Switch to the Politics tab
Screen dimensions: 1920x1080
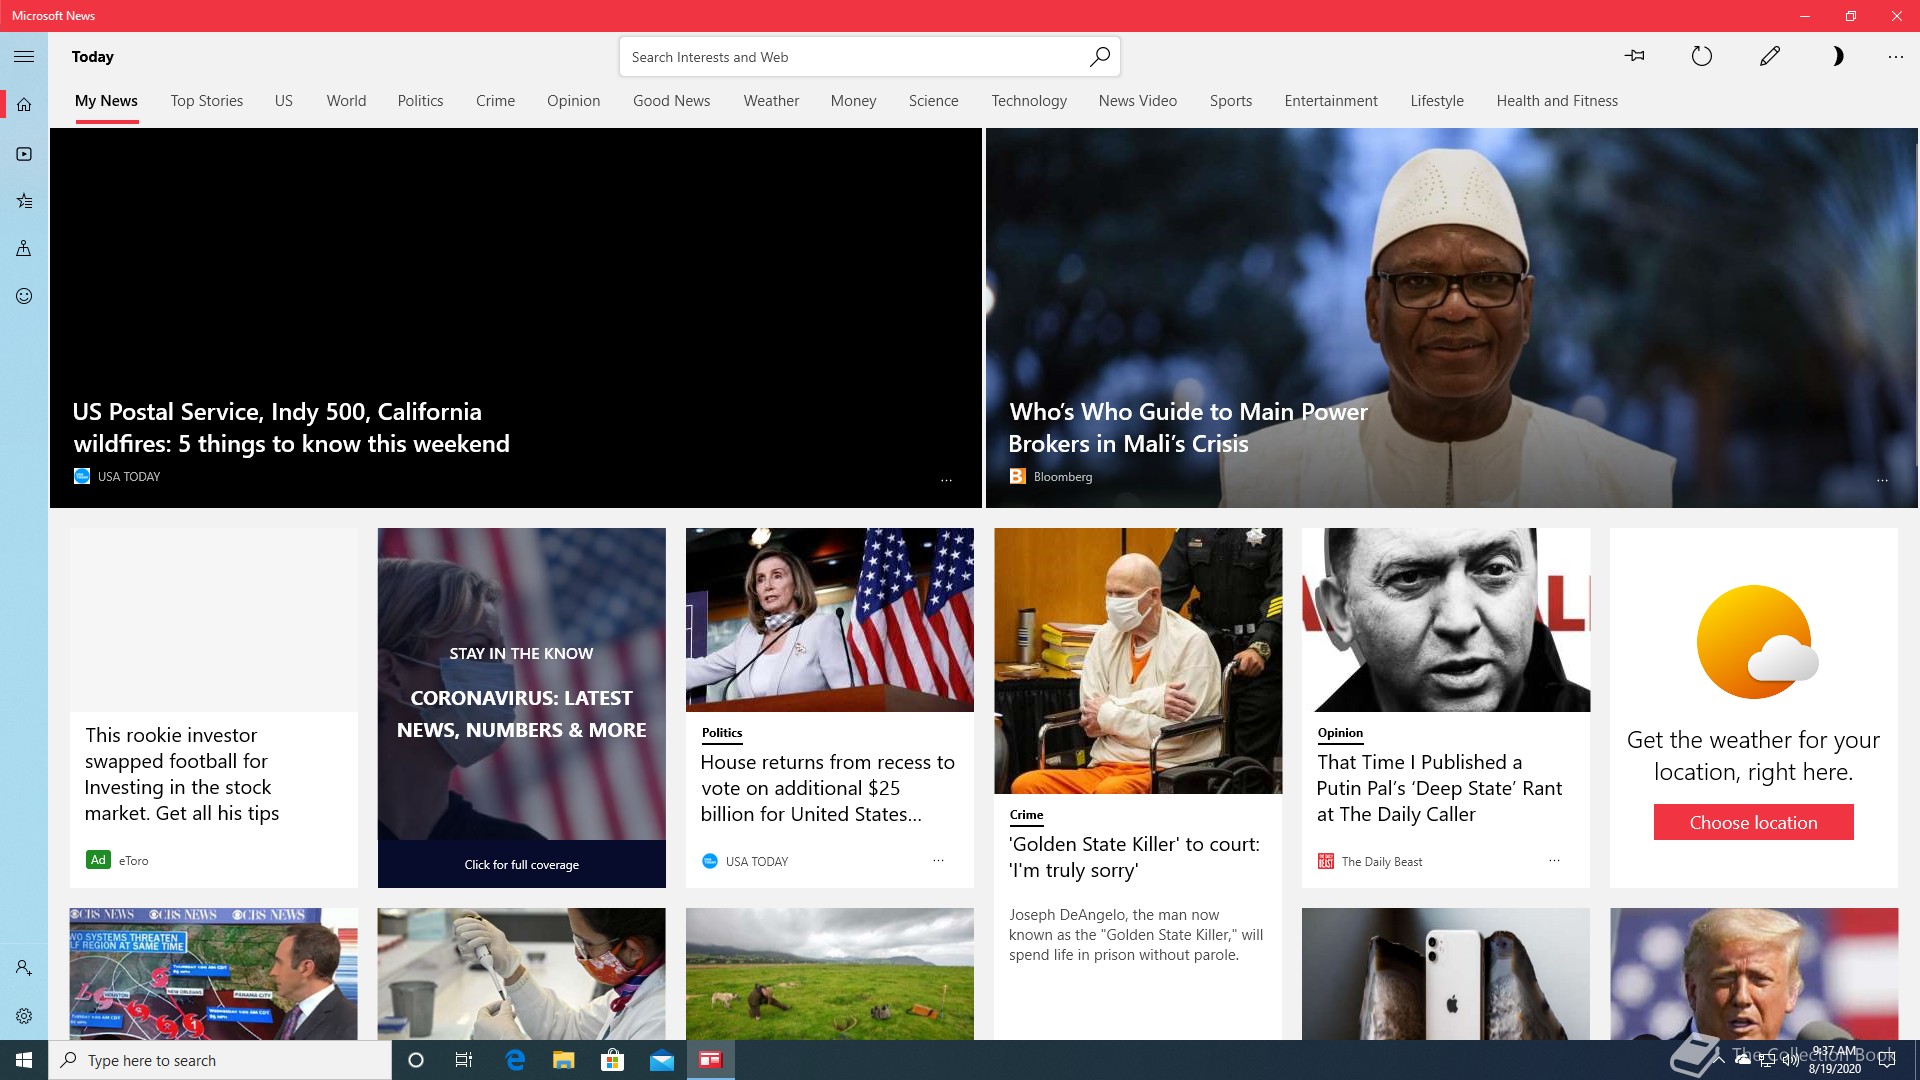(420, 101)
